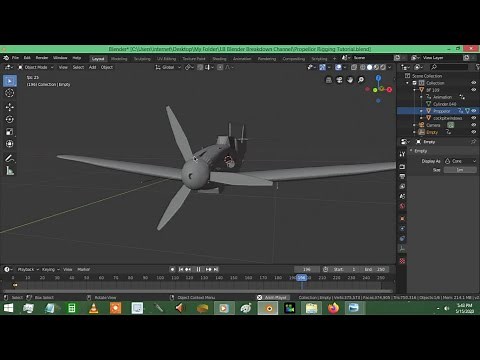Pin the properties editor context
The height and width of the screenshot is (360, 480).
pos(473,142)
